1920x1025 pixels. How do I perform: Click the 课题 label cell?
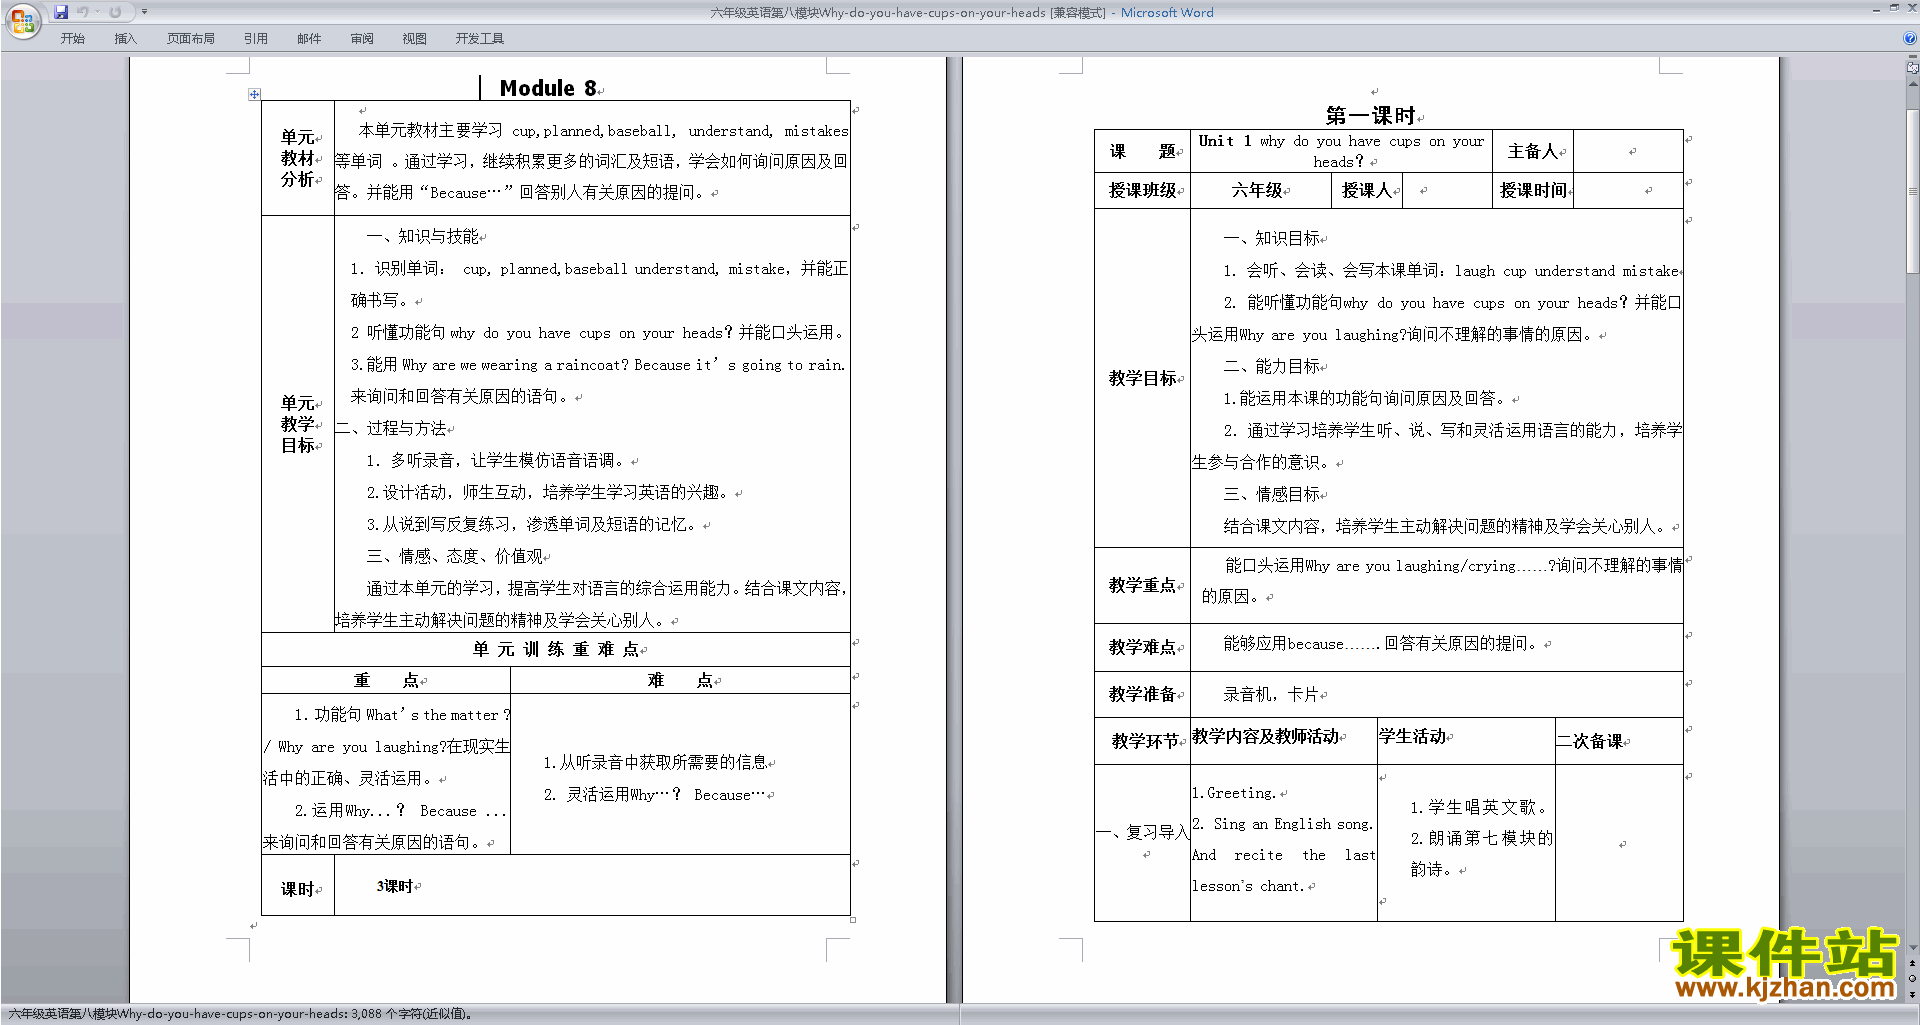click(1142, 151)
